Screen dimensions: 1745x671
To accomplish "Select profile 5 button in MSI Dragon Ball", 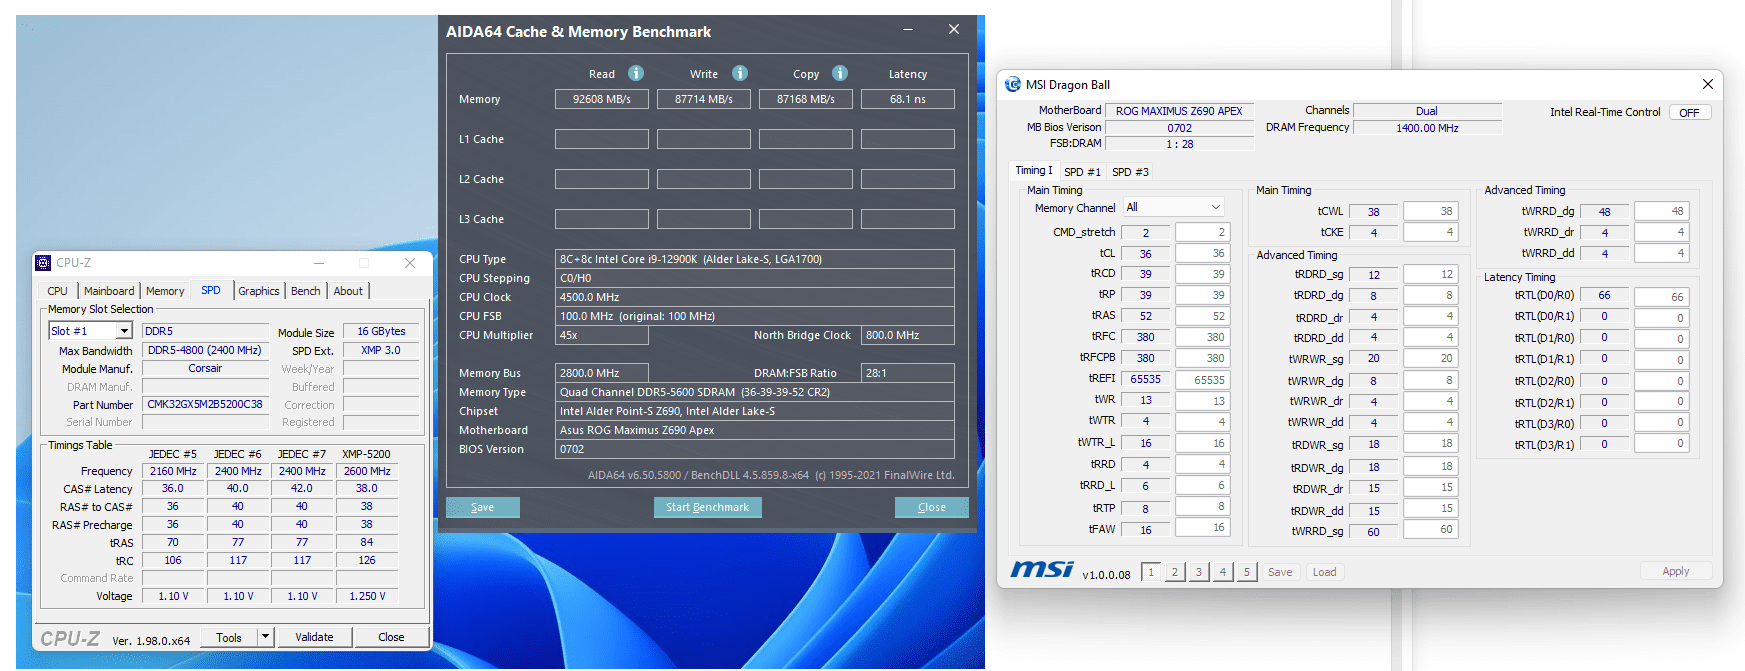I will tap(1246, 572).
